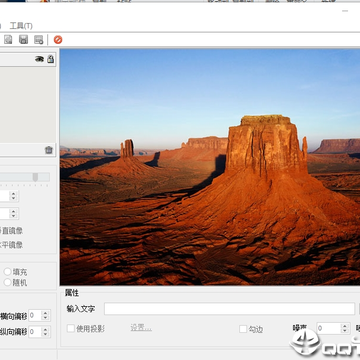Click the page icon left of floppy disk
The height and width of the screenshot is (360, 360).
coord(8,40)
